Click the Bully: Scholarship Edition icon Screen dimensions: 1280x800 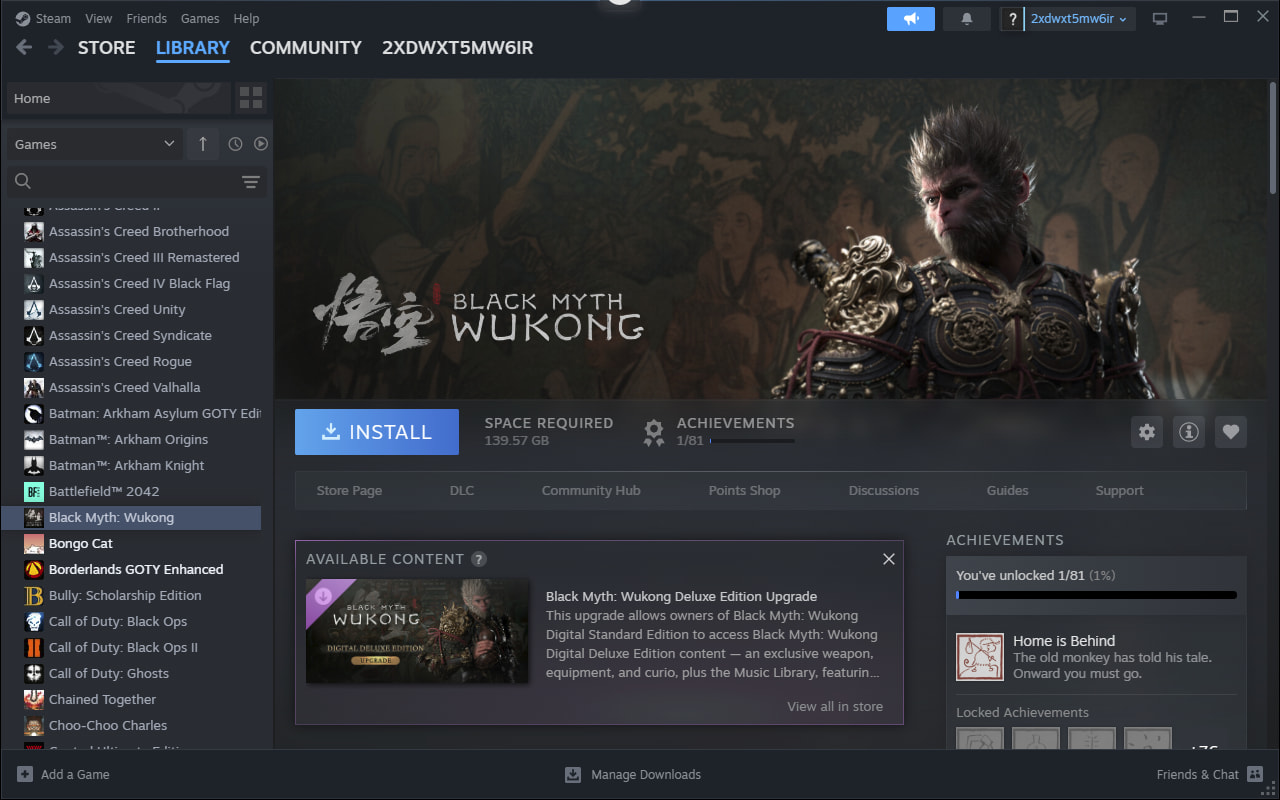[34, 595]
